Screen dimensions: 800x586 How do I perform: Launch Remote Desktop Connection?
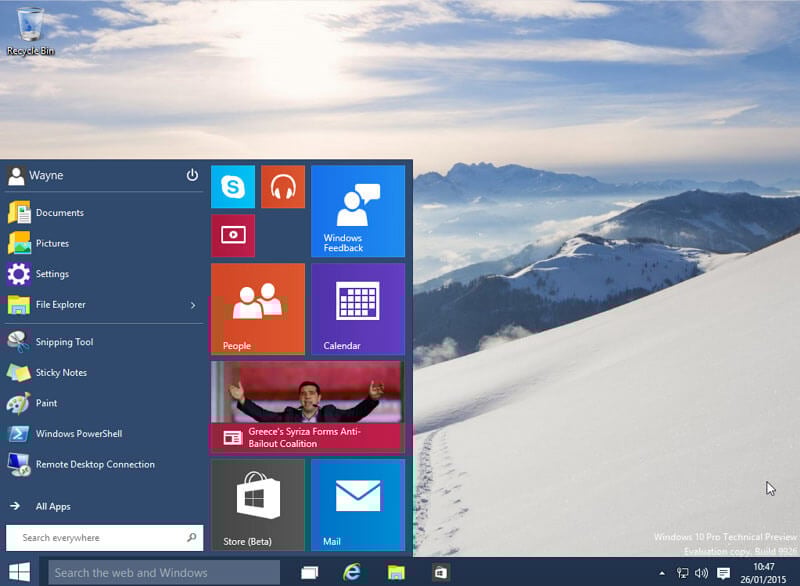click(x=104, y=464)
